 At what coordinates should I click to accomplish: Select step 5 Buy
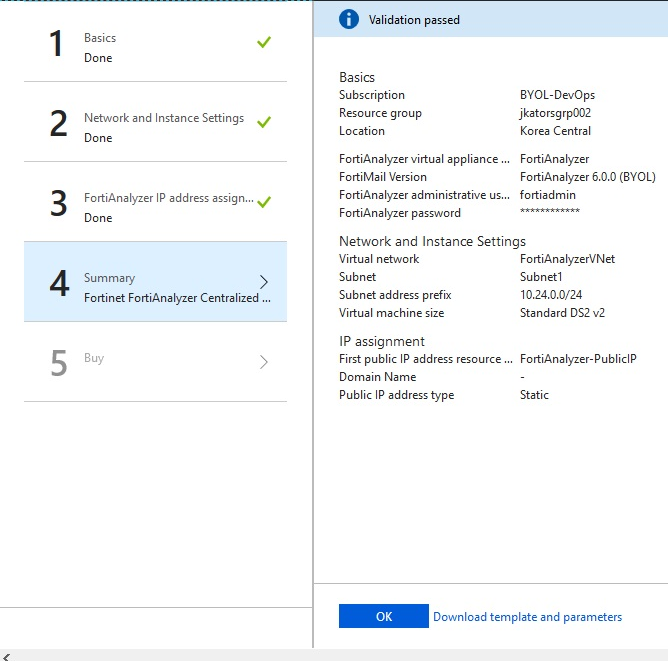[x=155, y=362]
